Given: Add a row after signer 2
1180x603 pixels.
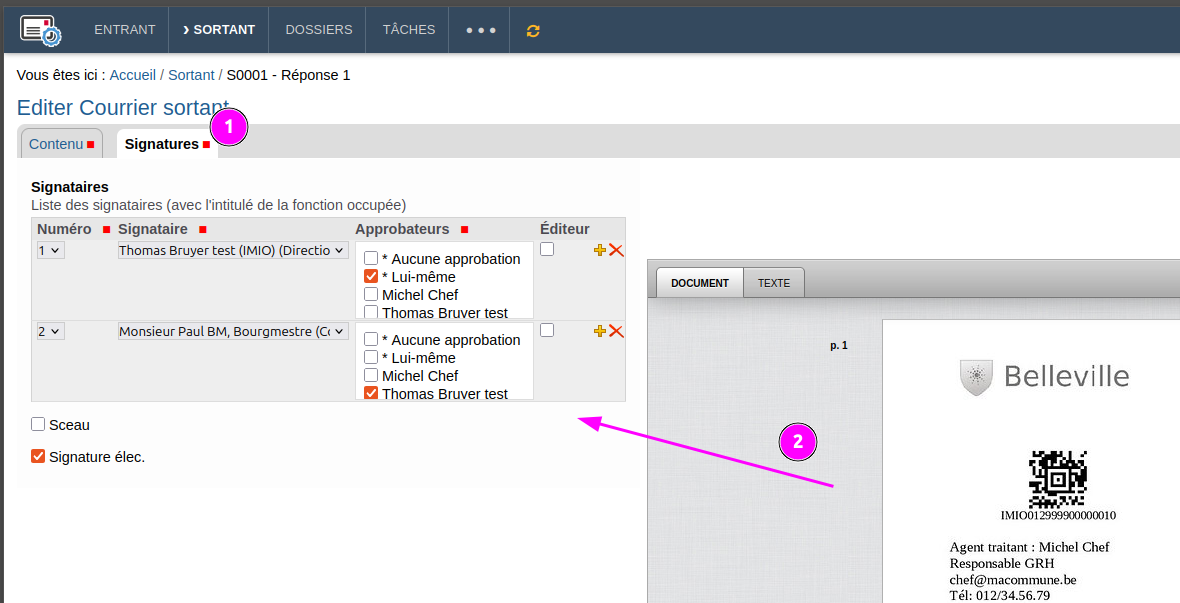Looking at the screenshot, I should [600, 331].
